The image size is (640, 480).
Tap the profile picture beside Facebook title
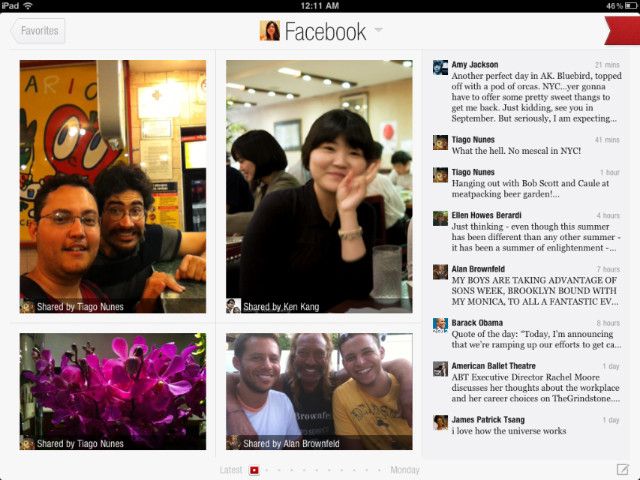click(269, 31)
